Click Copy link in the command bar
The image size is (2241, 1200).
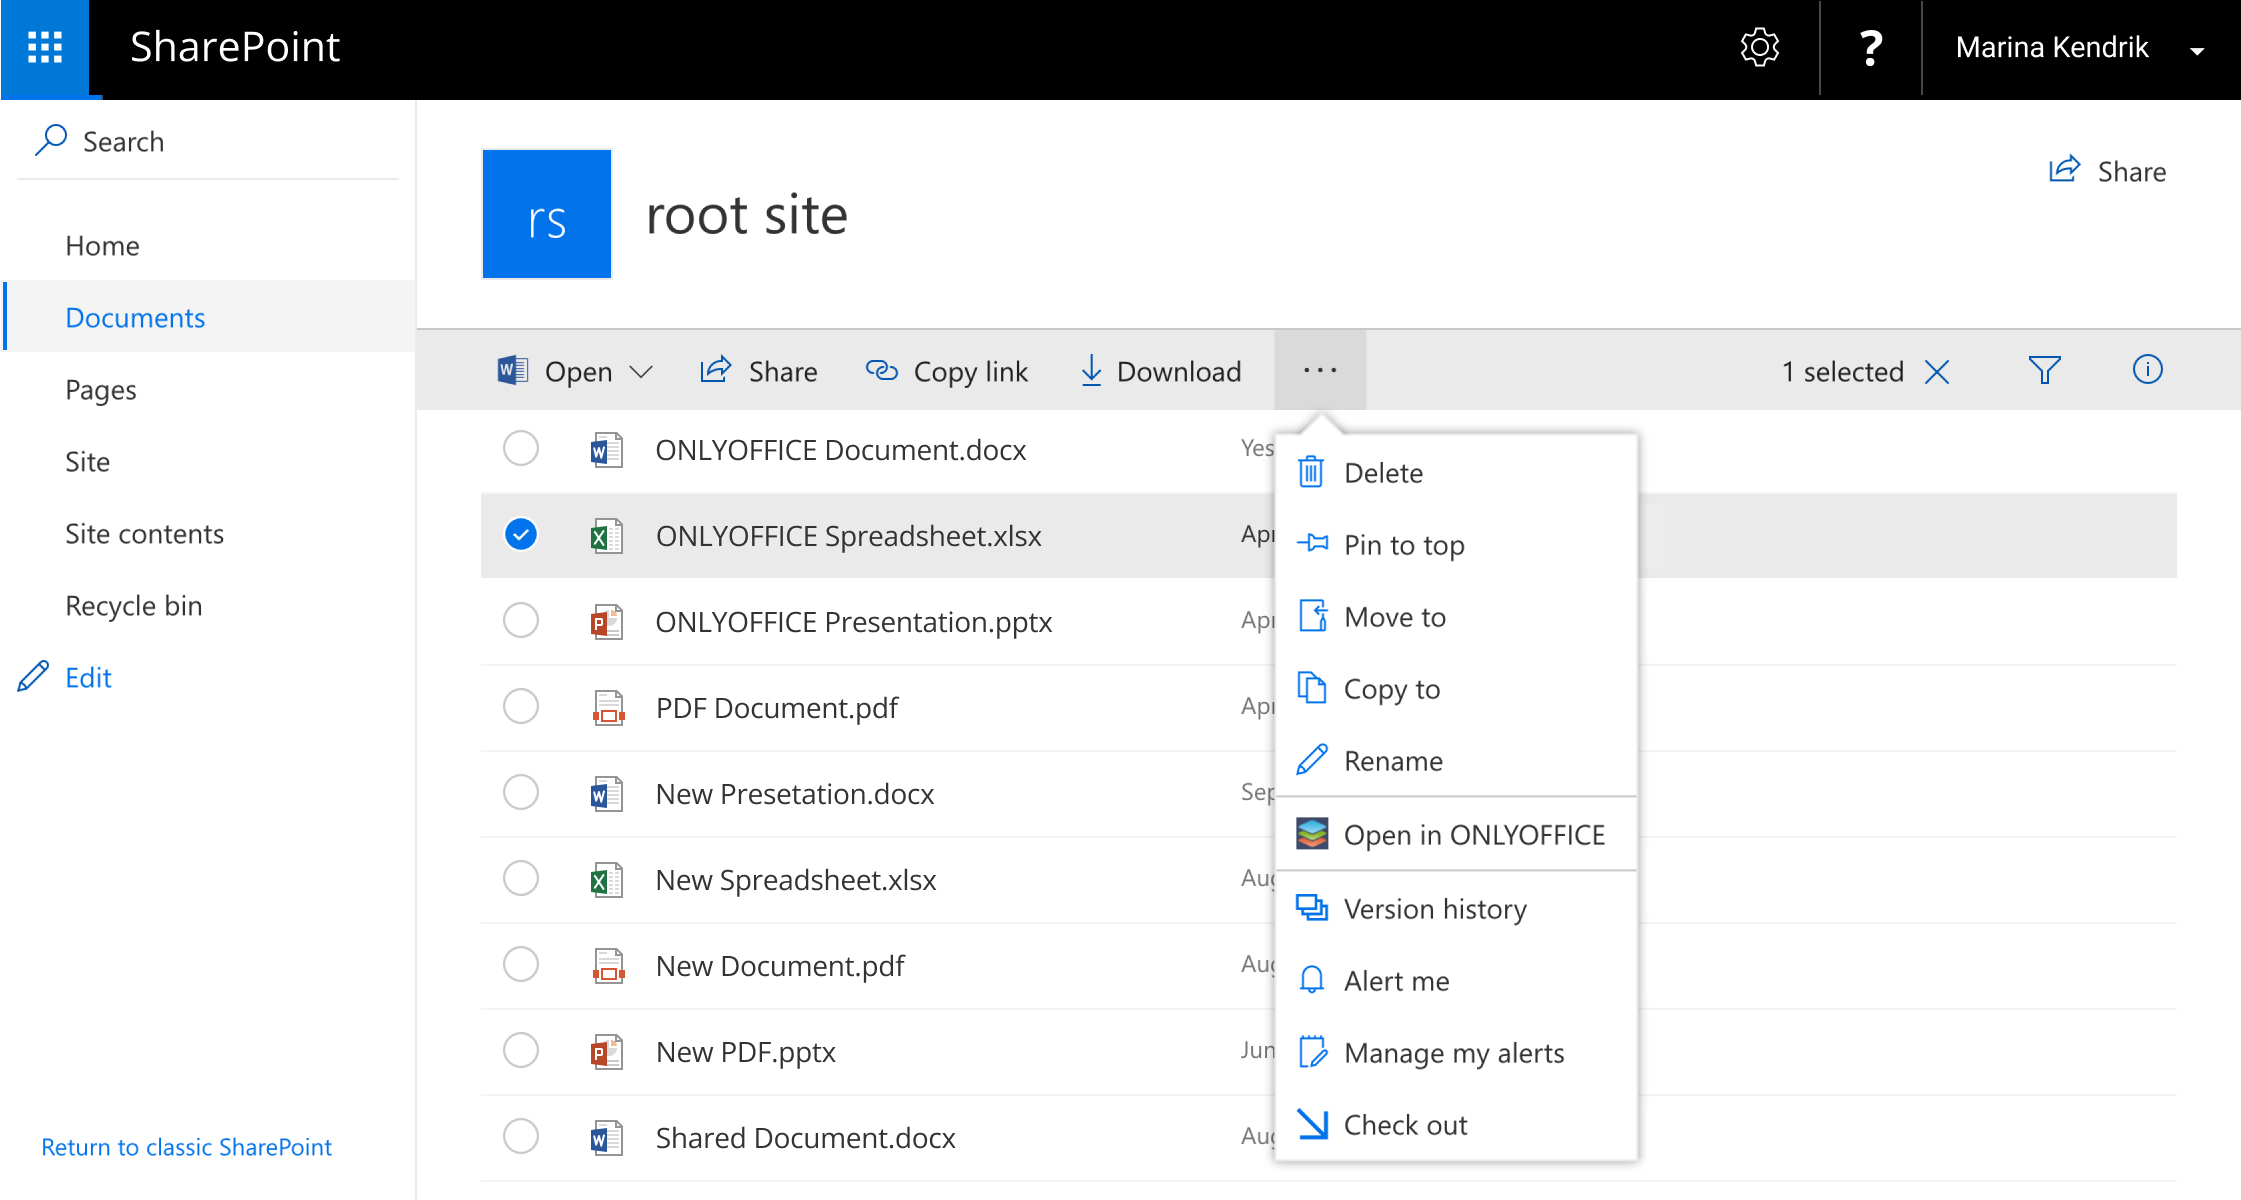tap(946, 371)
